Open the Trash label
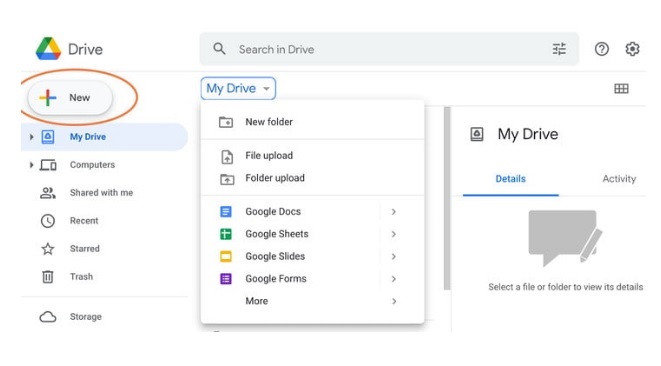 click(81, 277)
